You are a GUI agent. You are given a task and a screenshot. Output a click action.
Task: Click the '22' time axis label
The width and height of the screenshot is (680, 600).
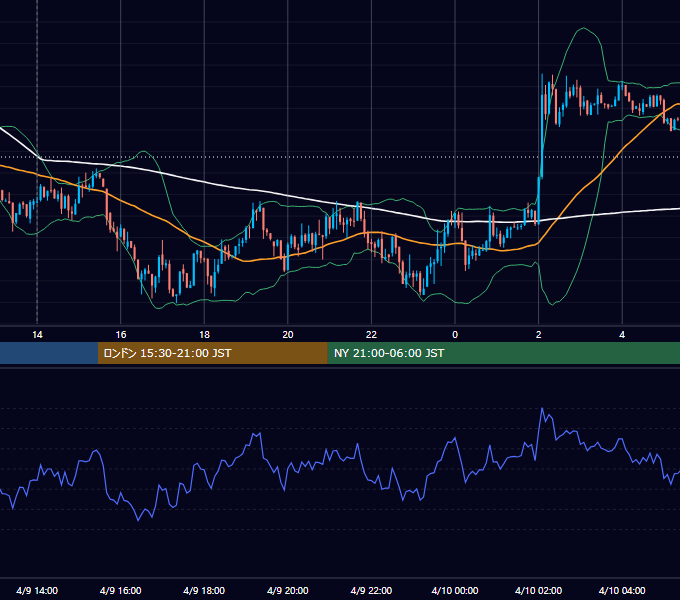coord(371,335)
